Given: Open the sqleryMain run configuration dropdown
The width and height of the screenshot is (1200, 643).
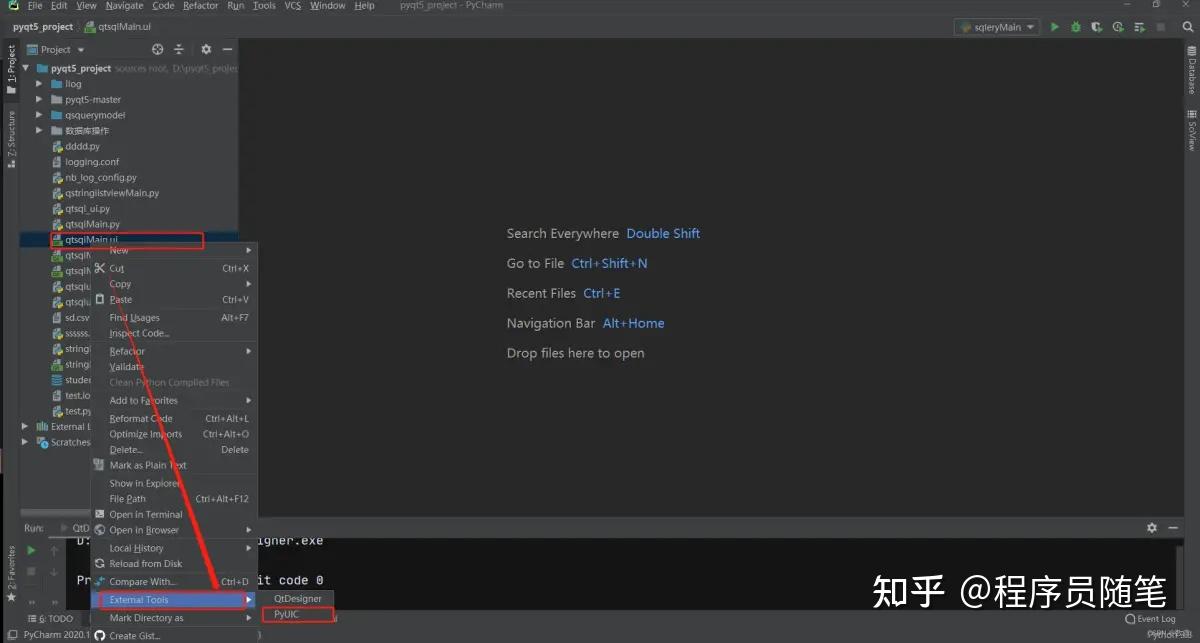Looking at the screenshot, I should pyautogui.click(x=997, y=27).
